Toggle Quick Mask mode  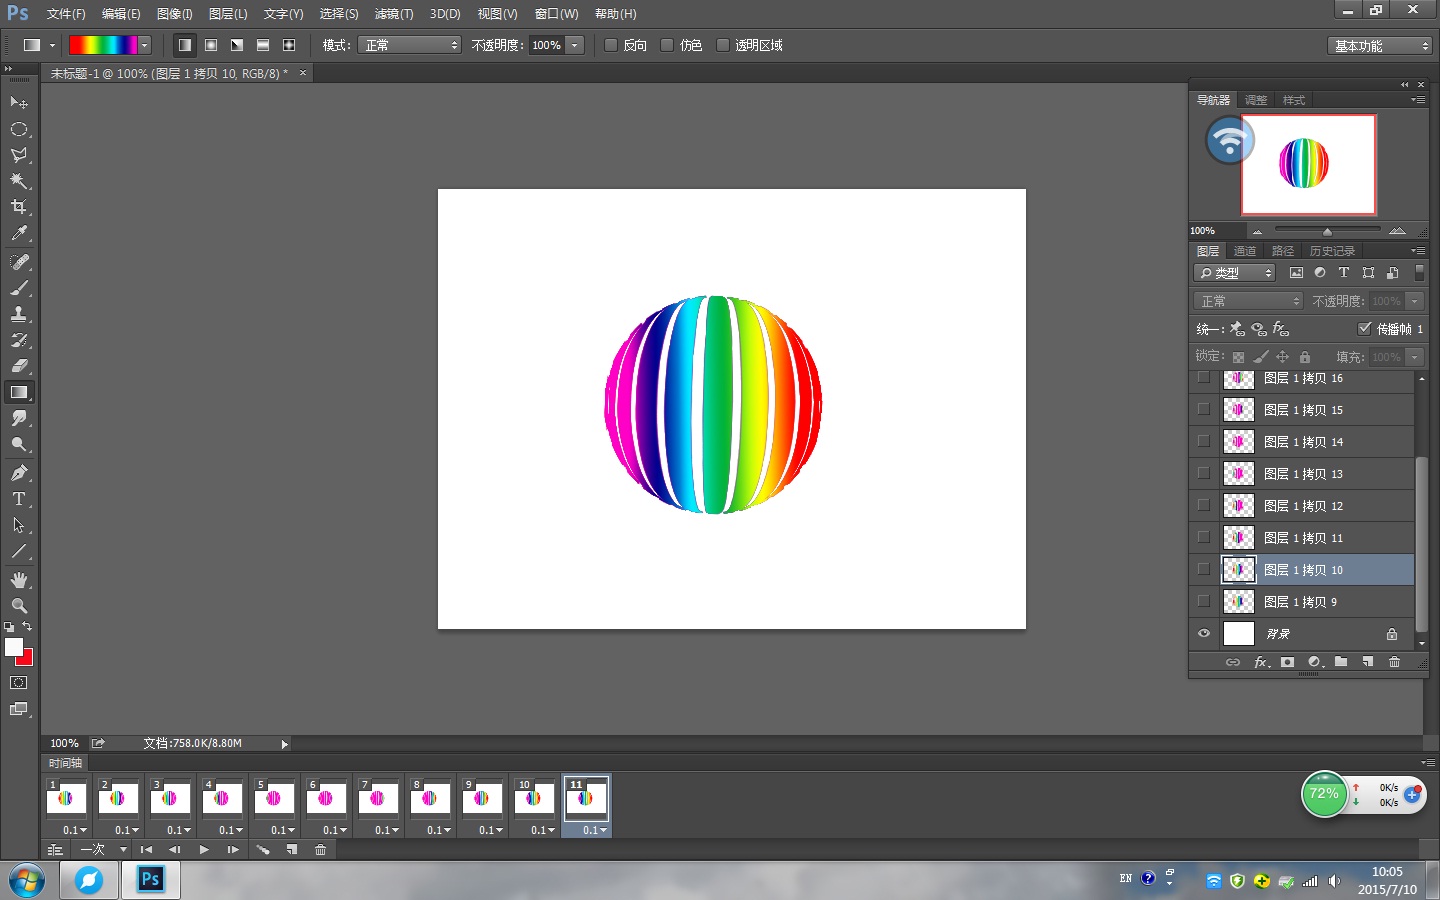(x=19, y=683)
